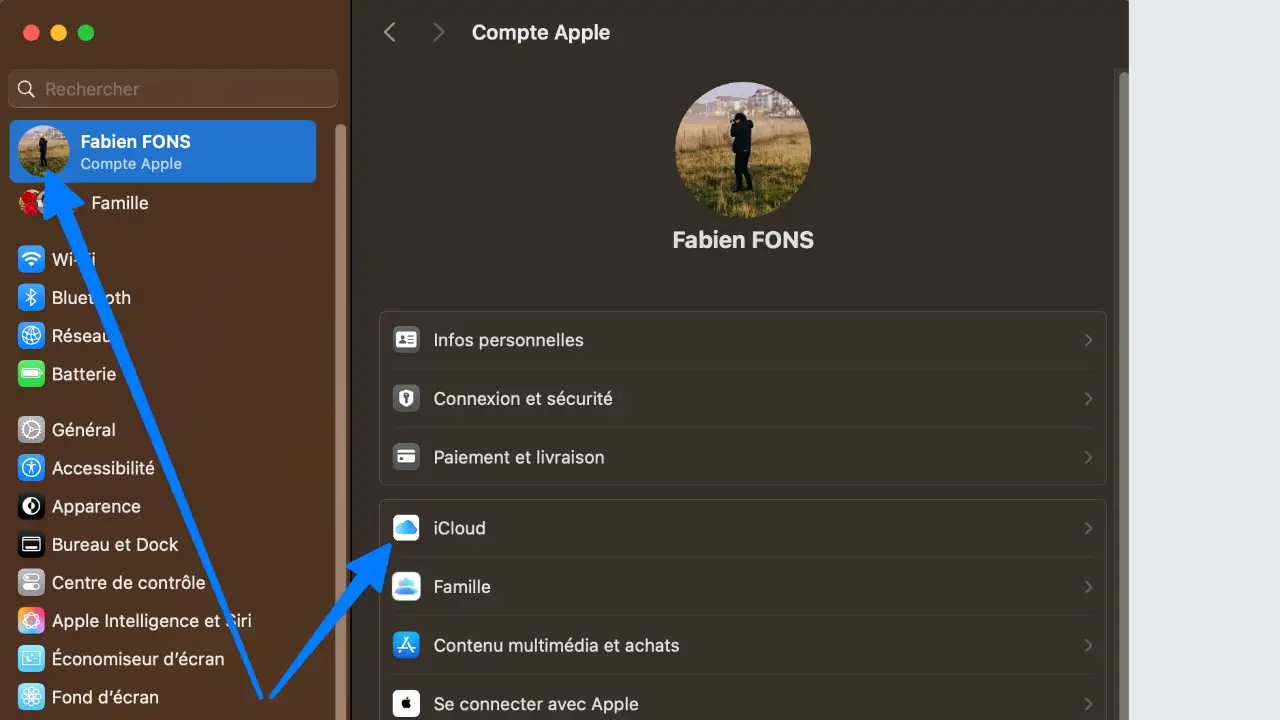This screenshot has height=720, width=1280.
Task: Click the Paiement et livraison card icon
Action: click(x=406, y=457)
